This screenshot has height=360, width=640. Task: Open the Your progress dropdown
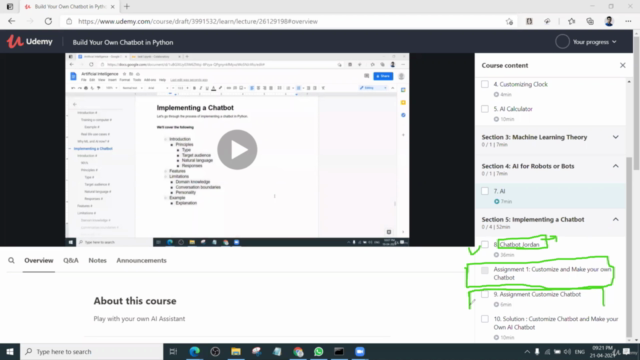tap(594, 42)
